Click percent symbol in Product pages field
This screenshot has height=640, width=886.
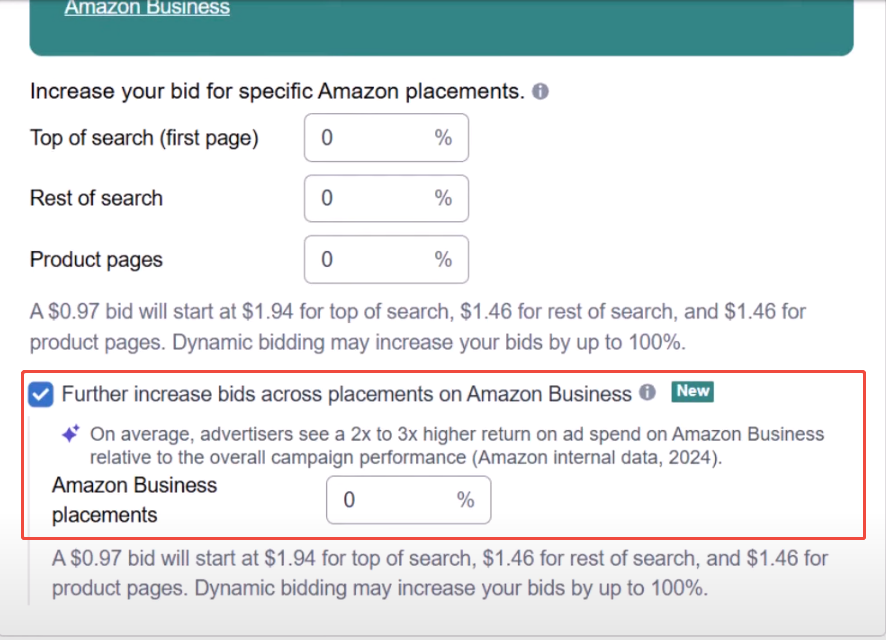point(443,260)
